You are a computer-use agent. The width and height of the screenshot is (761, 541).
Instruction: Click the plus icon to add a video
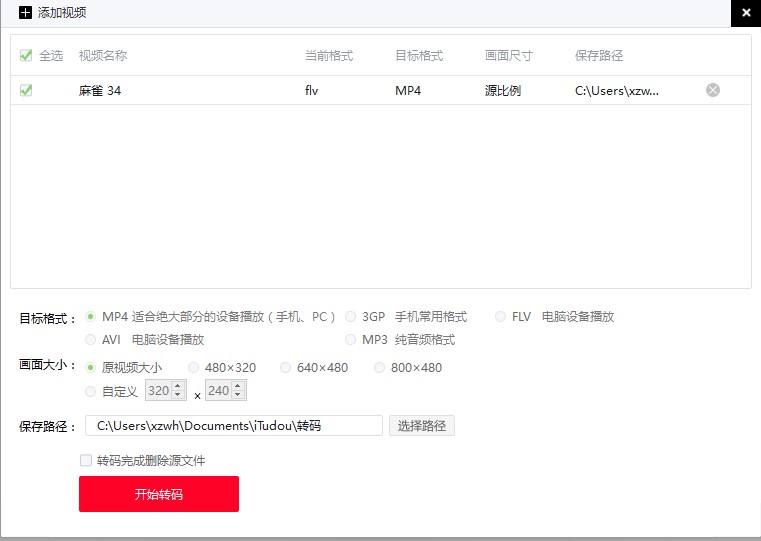pyautogui.click(x=25, y=12)
